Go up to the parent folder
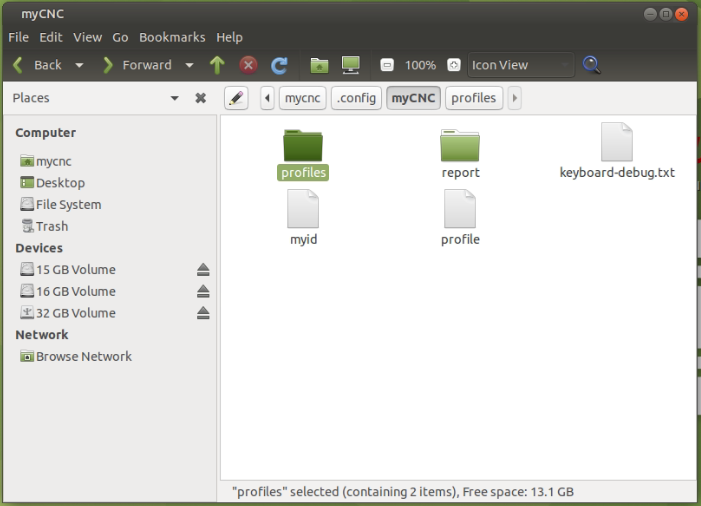This screenshot has width=701, height=506. 217,65
